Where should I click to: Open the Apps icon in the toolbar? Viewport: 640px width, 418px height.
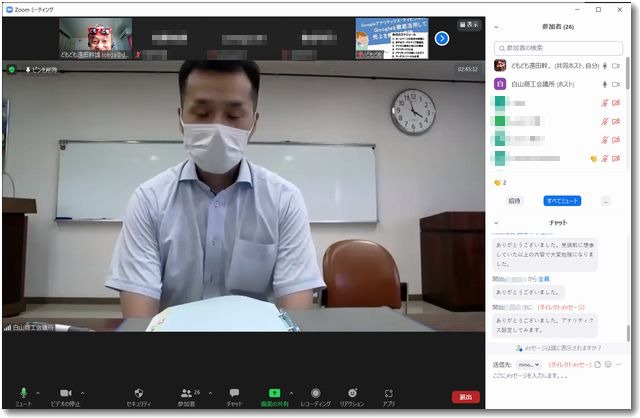click(388, 393)
